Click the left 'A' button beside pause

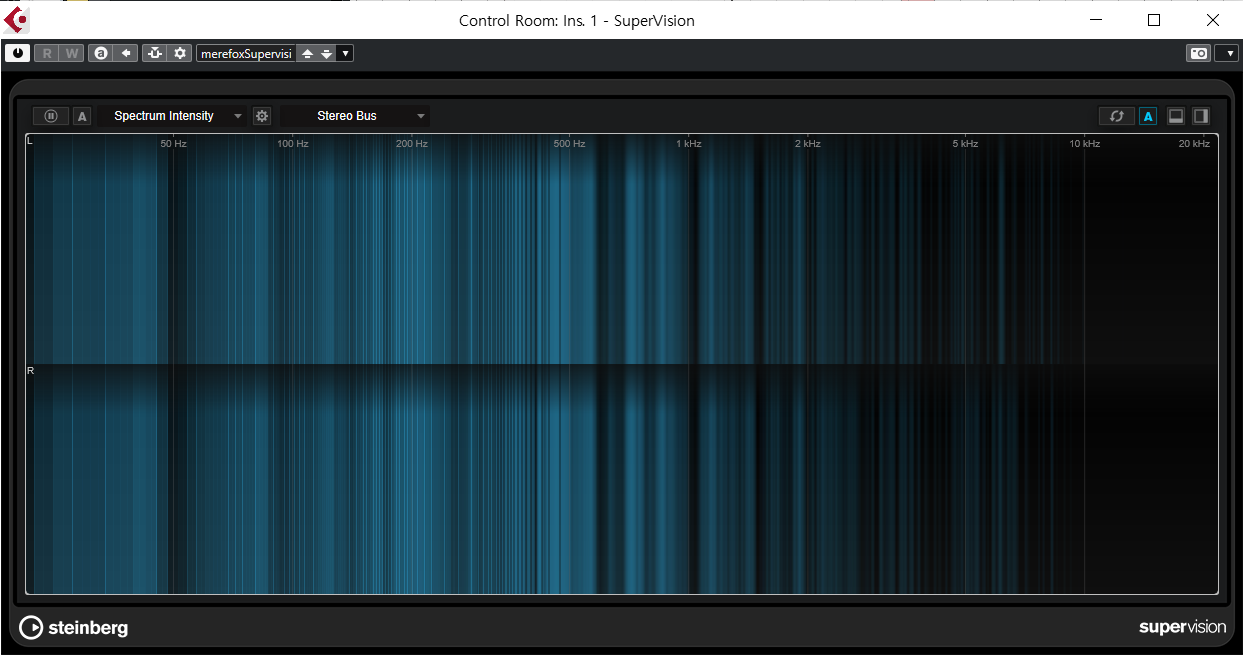point(82,116)
